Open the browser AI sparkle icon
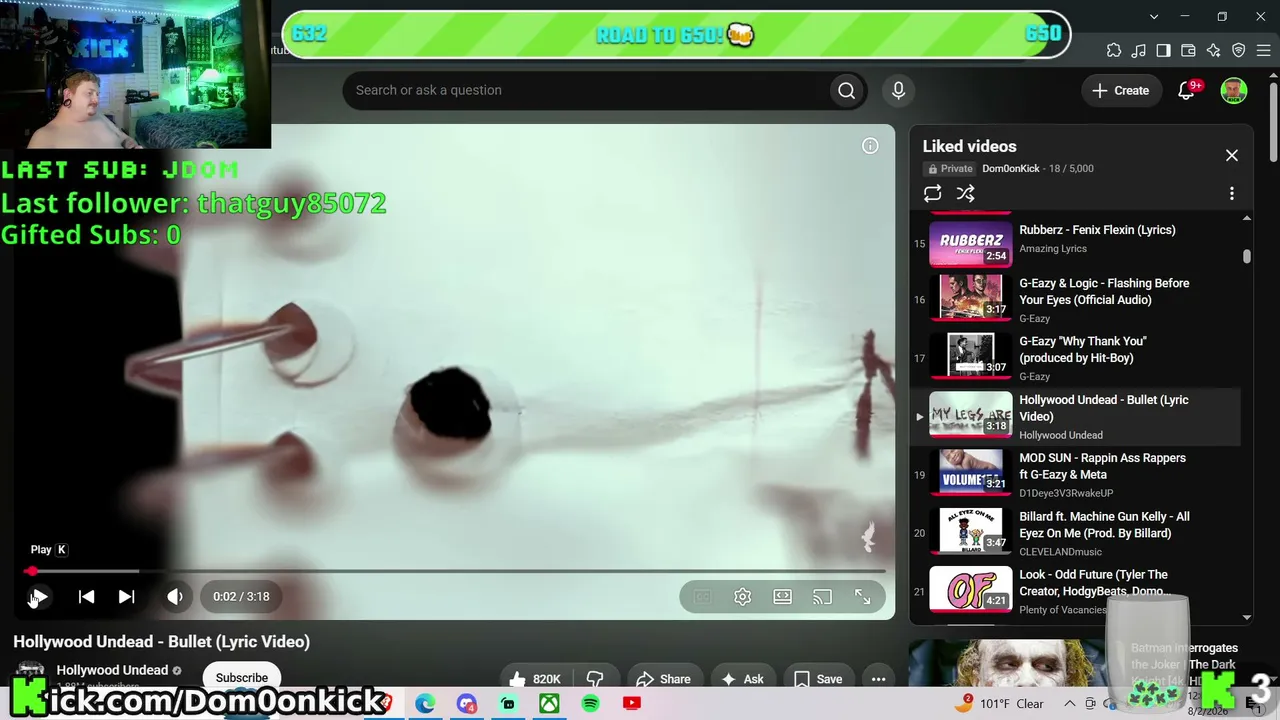The width and height of the screenshot is (1280, 720). coord(1214,51)
